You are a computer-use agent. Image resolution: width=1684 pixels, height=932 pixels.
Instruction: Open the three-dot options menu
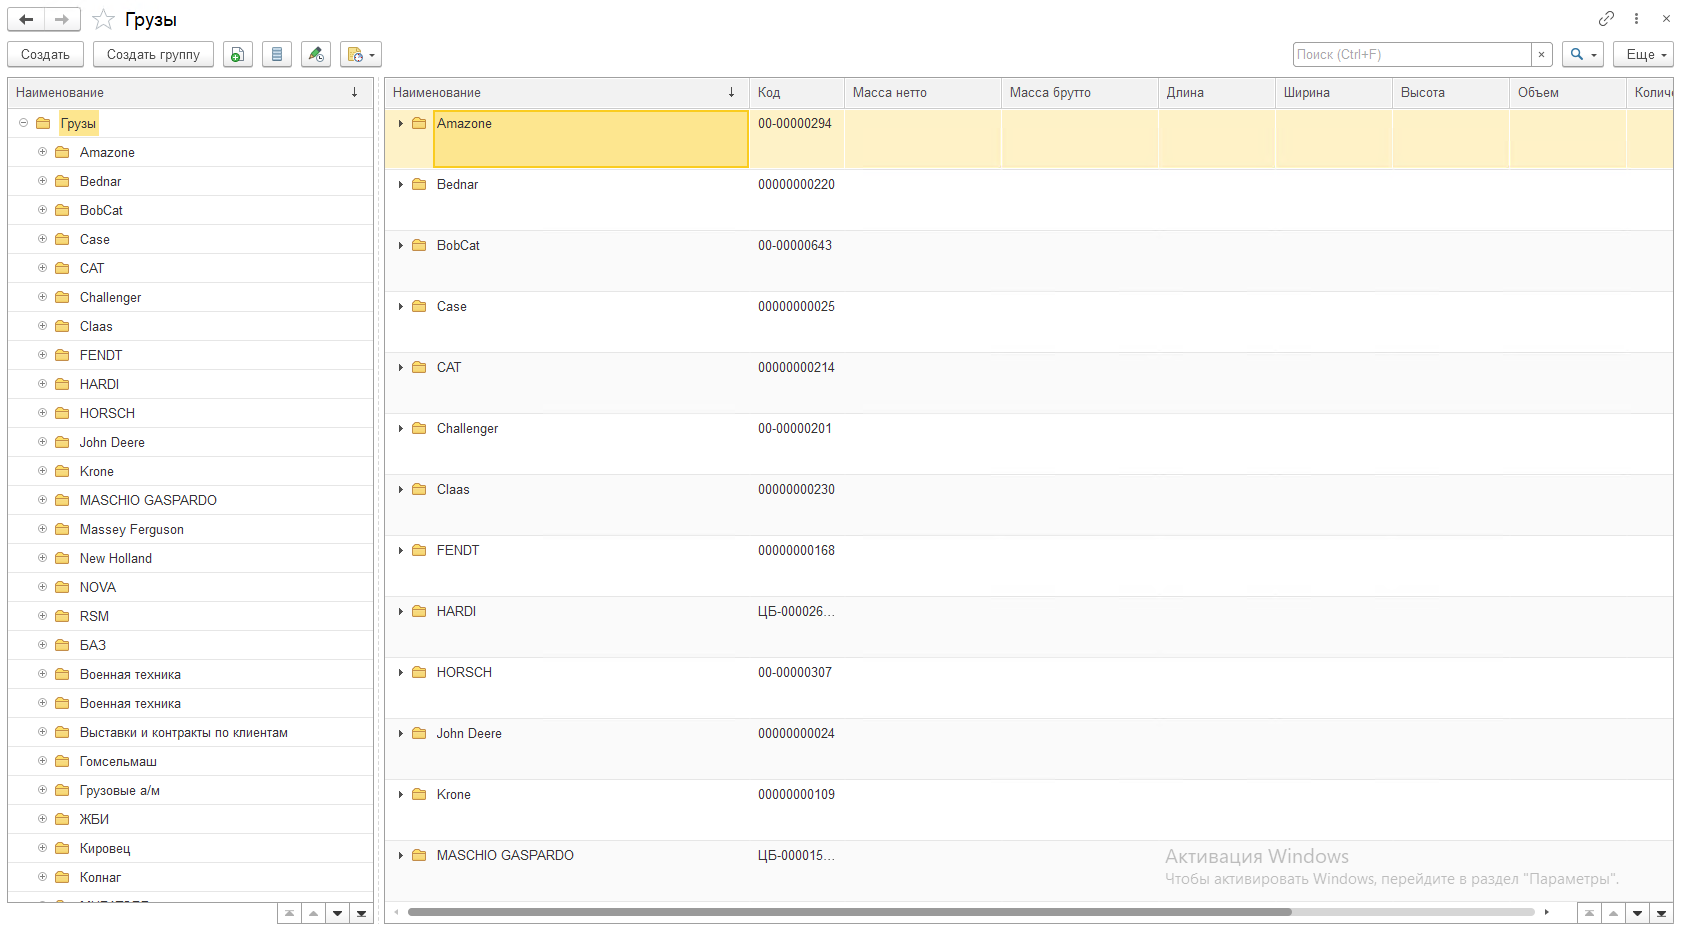pos(1636,19)
